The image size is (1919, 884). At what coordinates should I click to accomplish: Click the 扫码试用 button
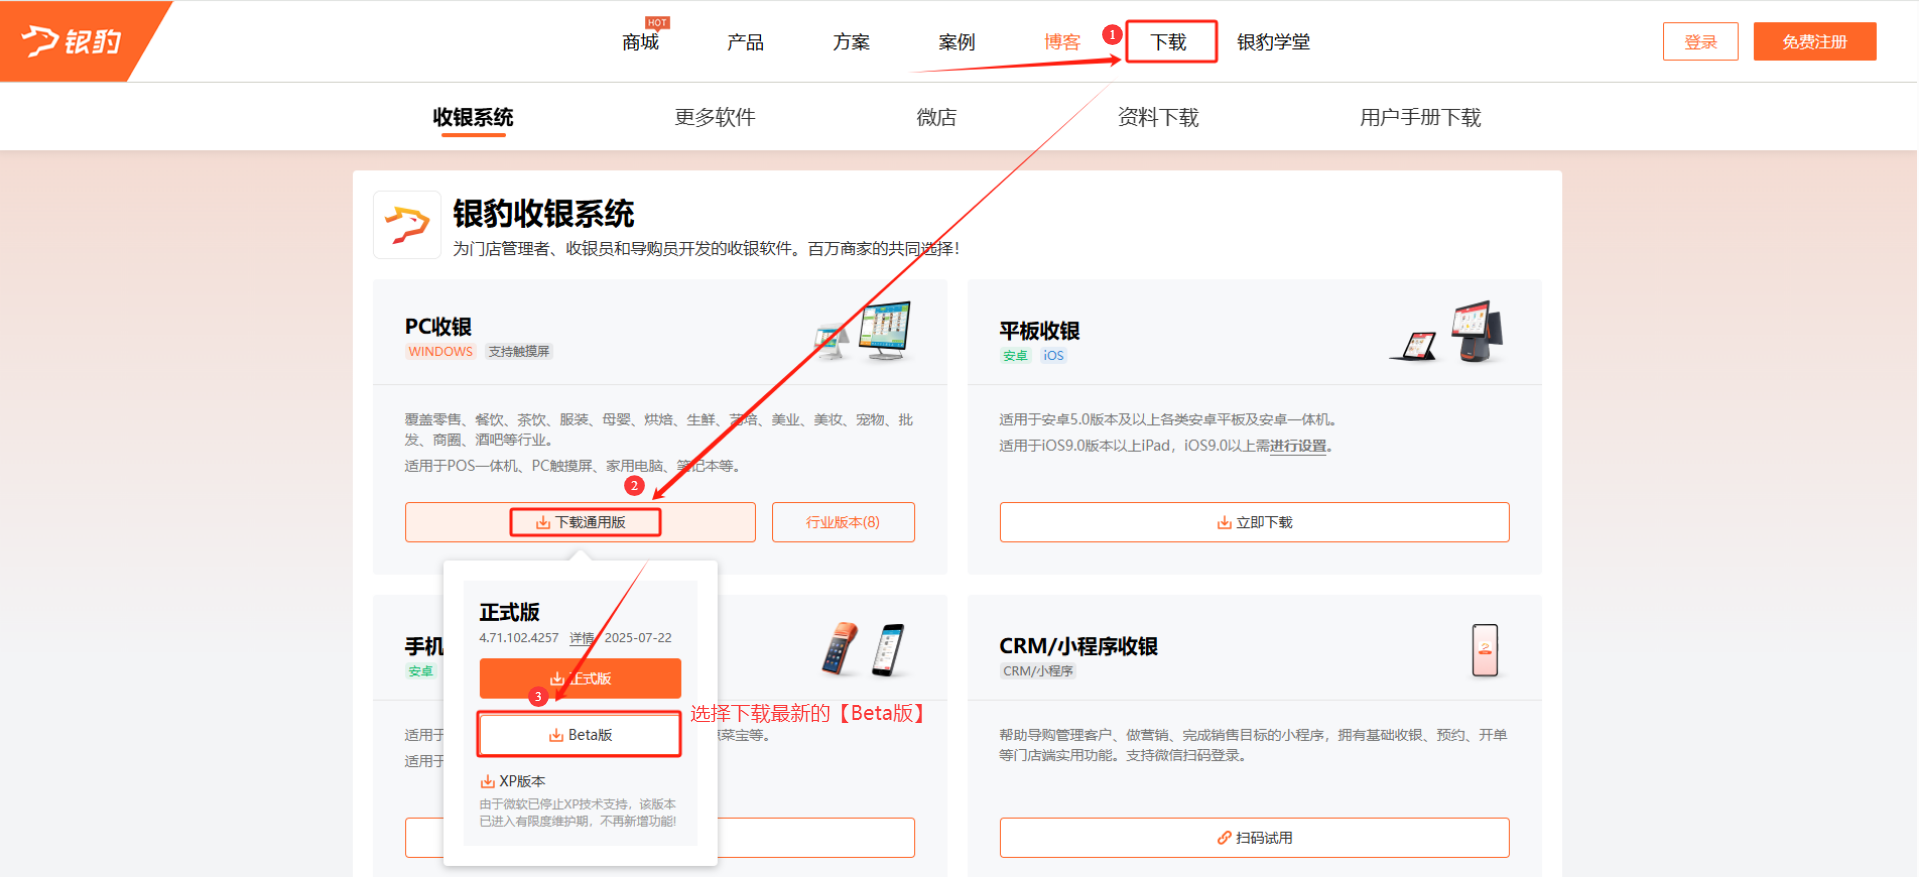click(1254, 838)
